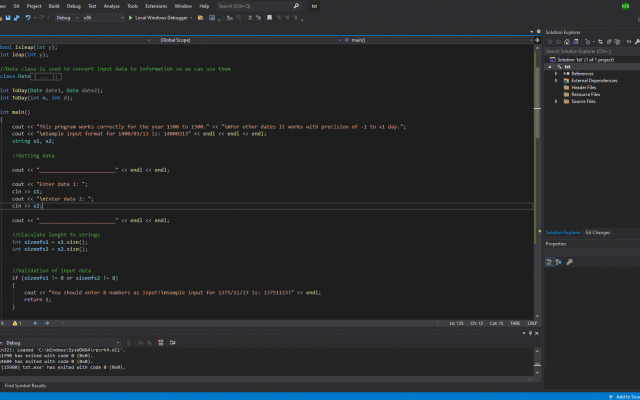
Task: Click the Show All Files icon
Action: [x=617, y=42]
